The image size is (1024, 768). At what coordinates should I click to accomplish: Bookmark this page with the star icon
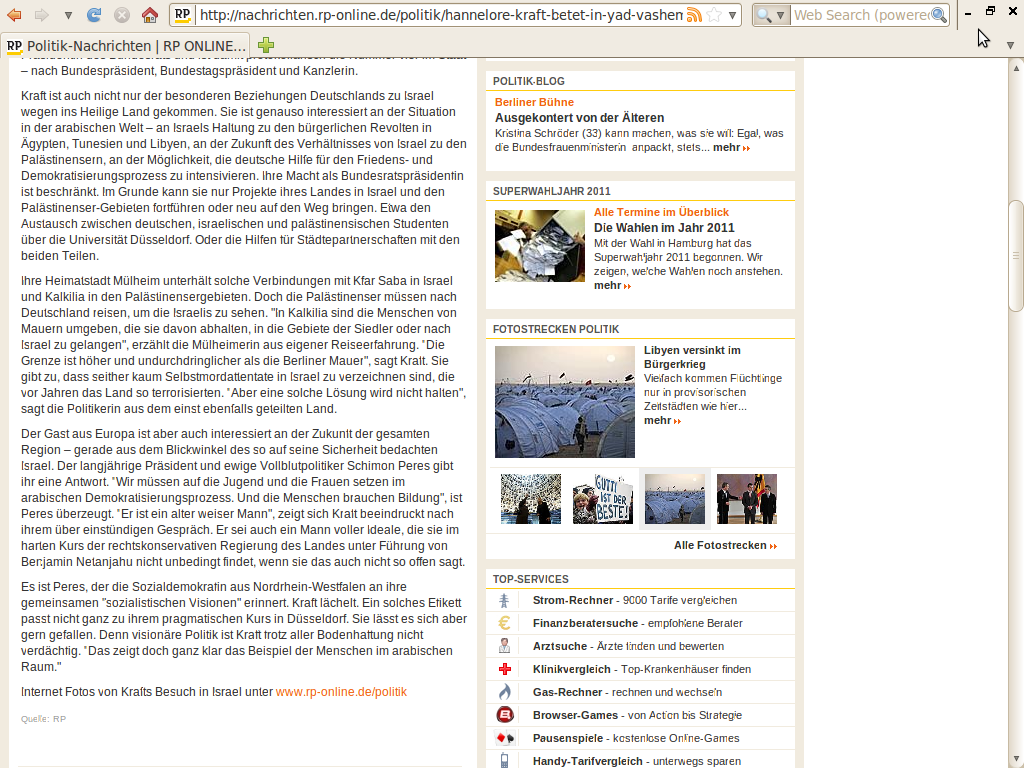[x=714, y=15]
